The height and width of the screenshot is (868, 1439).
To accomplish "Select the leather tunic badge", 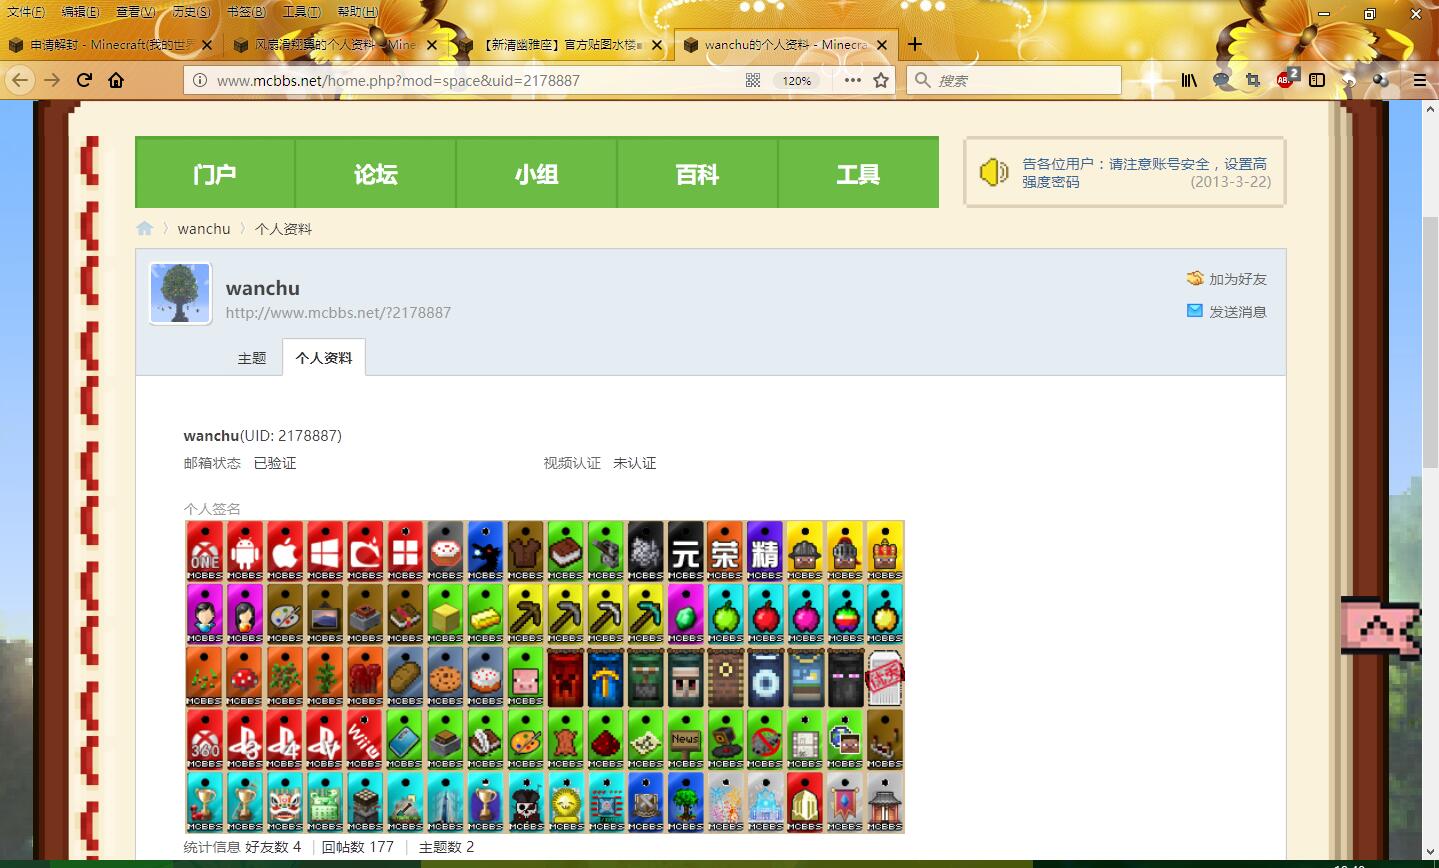I will point(525,551).
